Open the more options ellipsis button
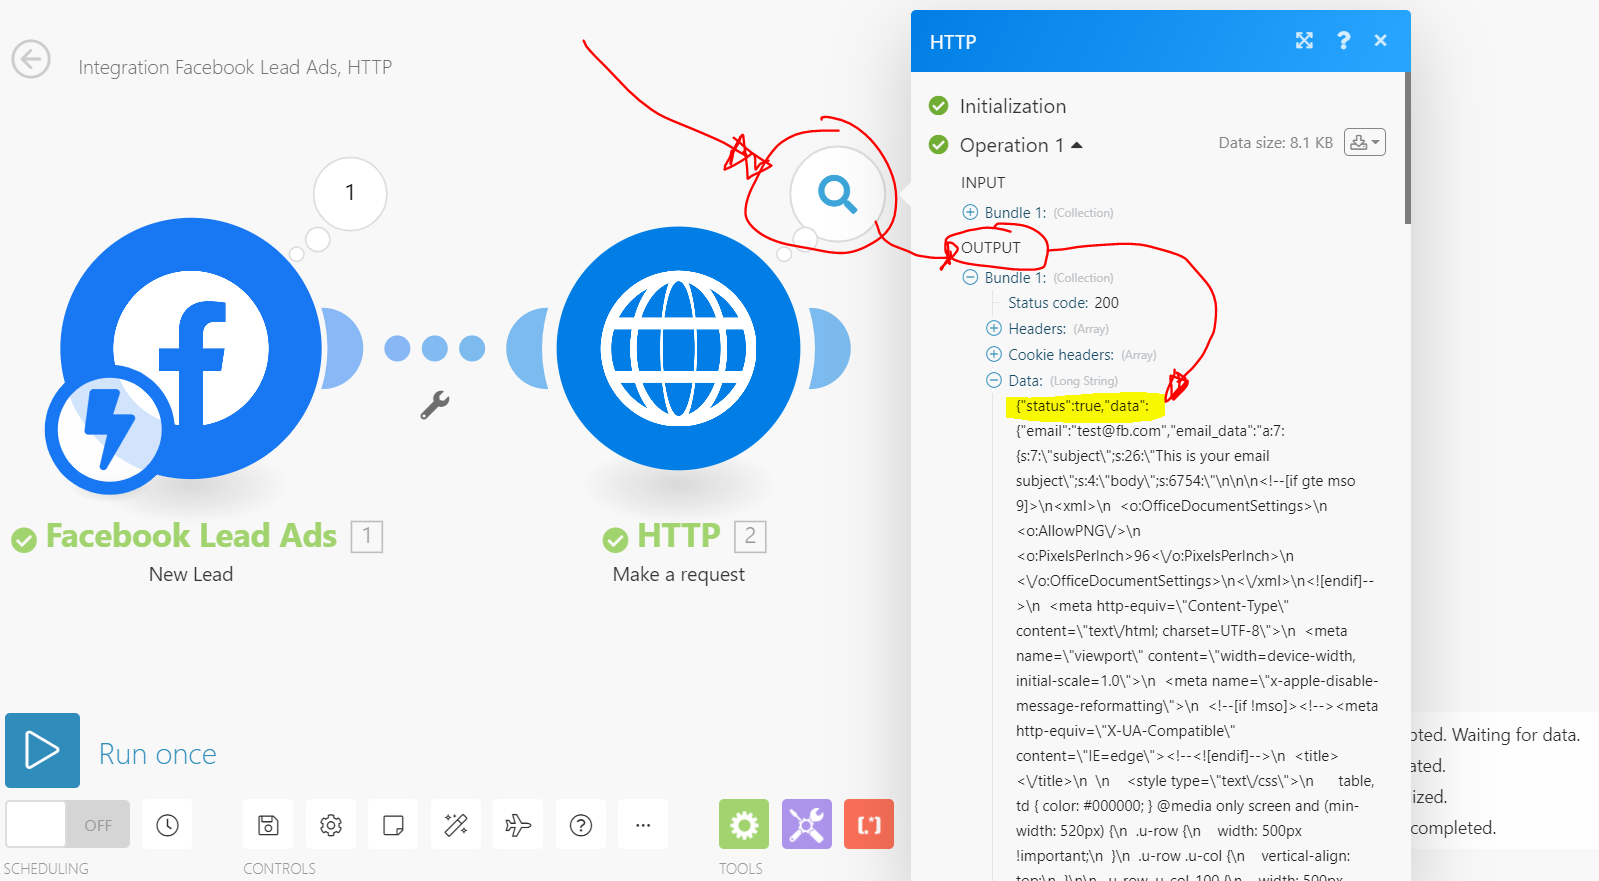 [643, 825]
